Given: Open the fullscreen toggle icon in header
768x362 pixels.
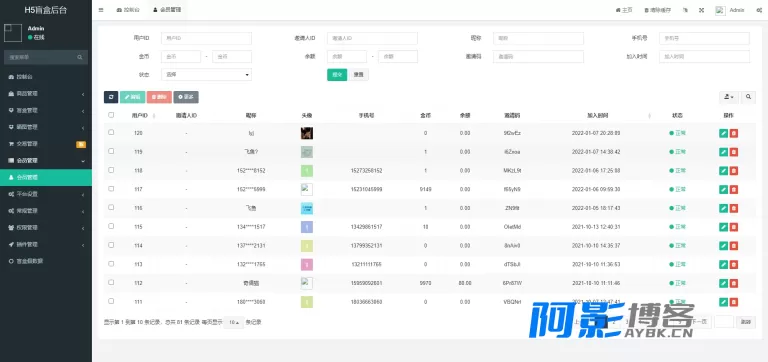Looking at the screenshot, I should tap(701, 10).
